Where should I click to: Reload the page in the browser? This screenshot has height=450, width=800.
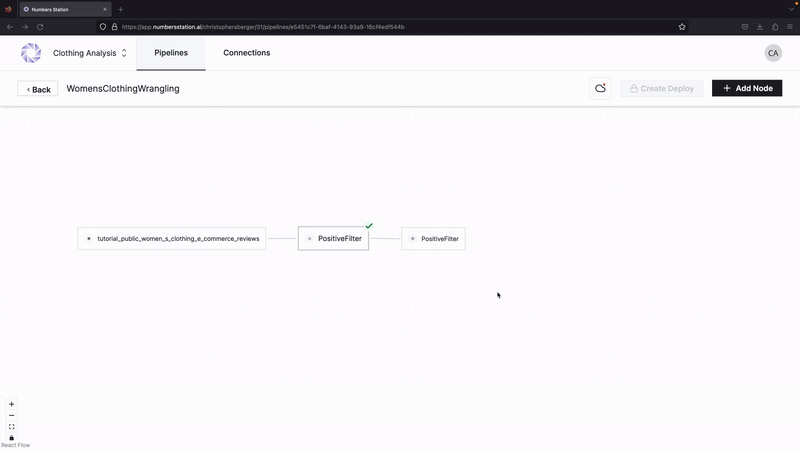coord(40,27)
